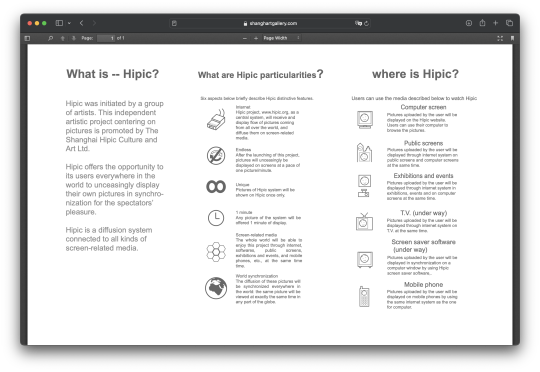
Task: Click the infinity symbol icon
Action: pyautogui.click(x=216, y=187)
